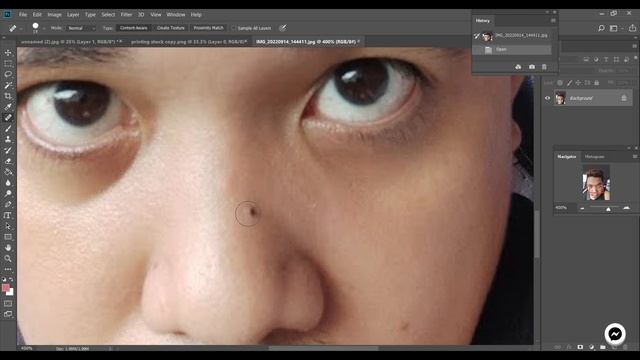Viewport: 640px width, 360px height.
Task: Open the Window menu
Action: pos(176,14)
